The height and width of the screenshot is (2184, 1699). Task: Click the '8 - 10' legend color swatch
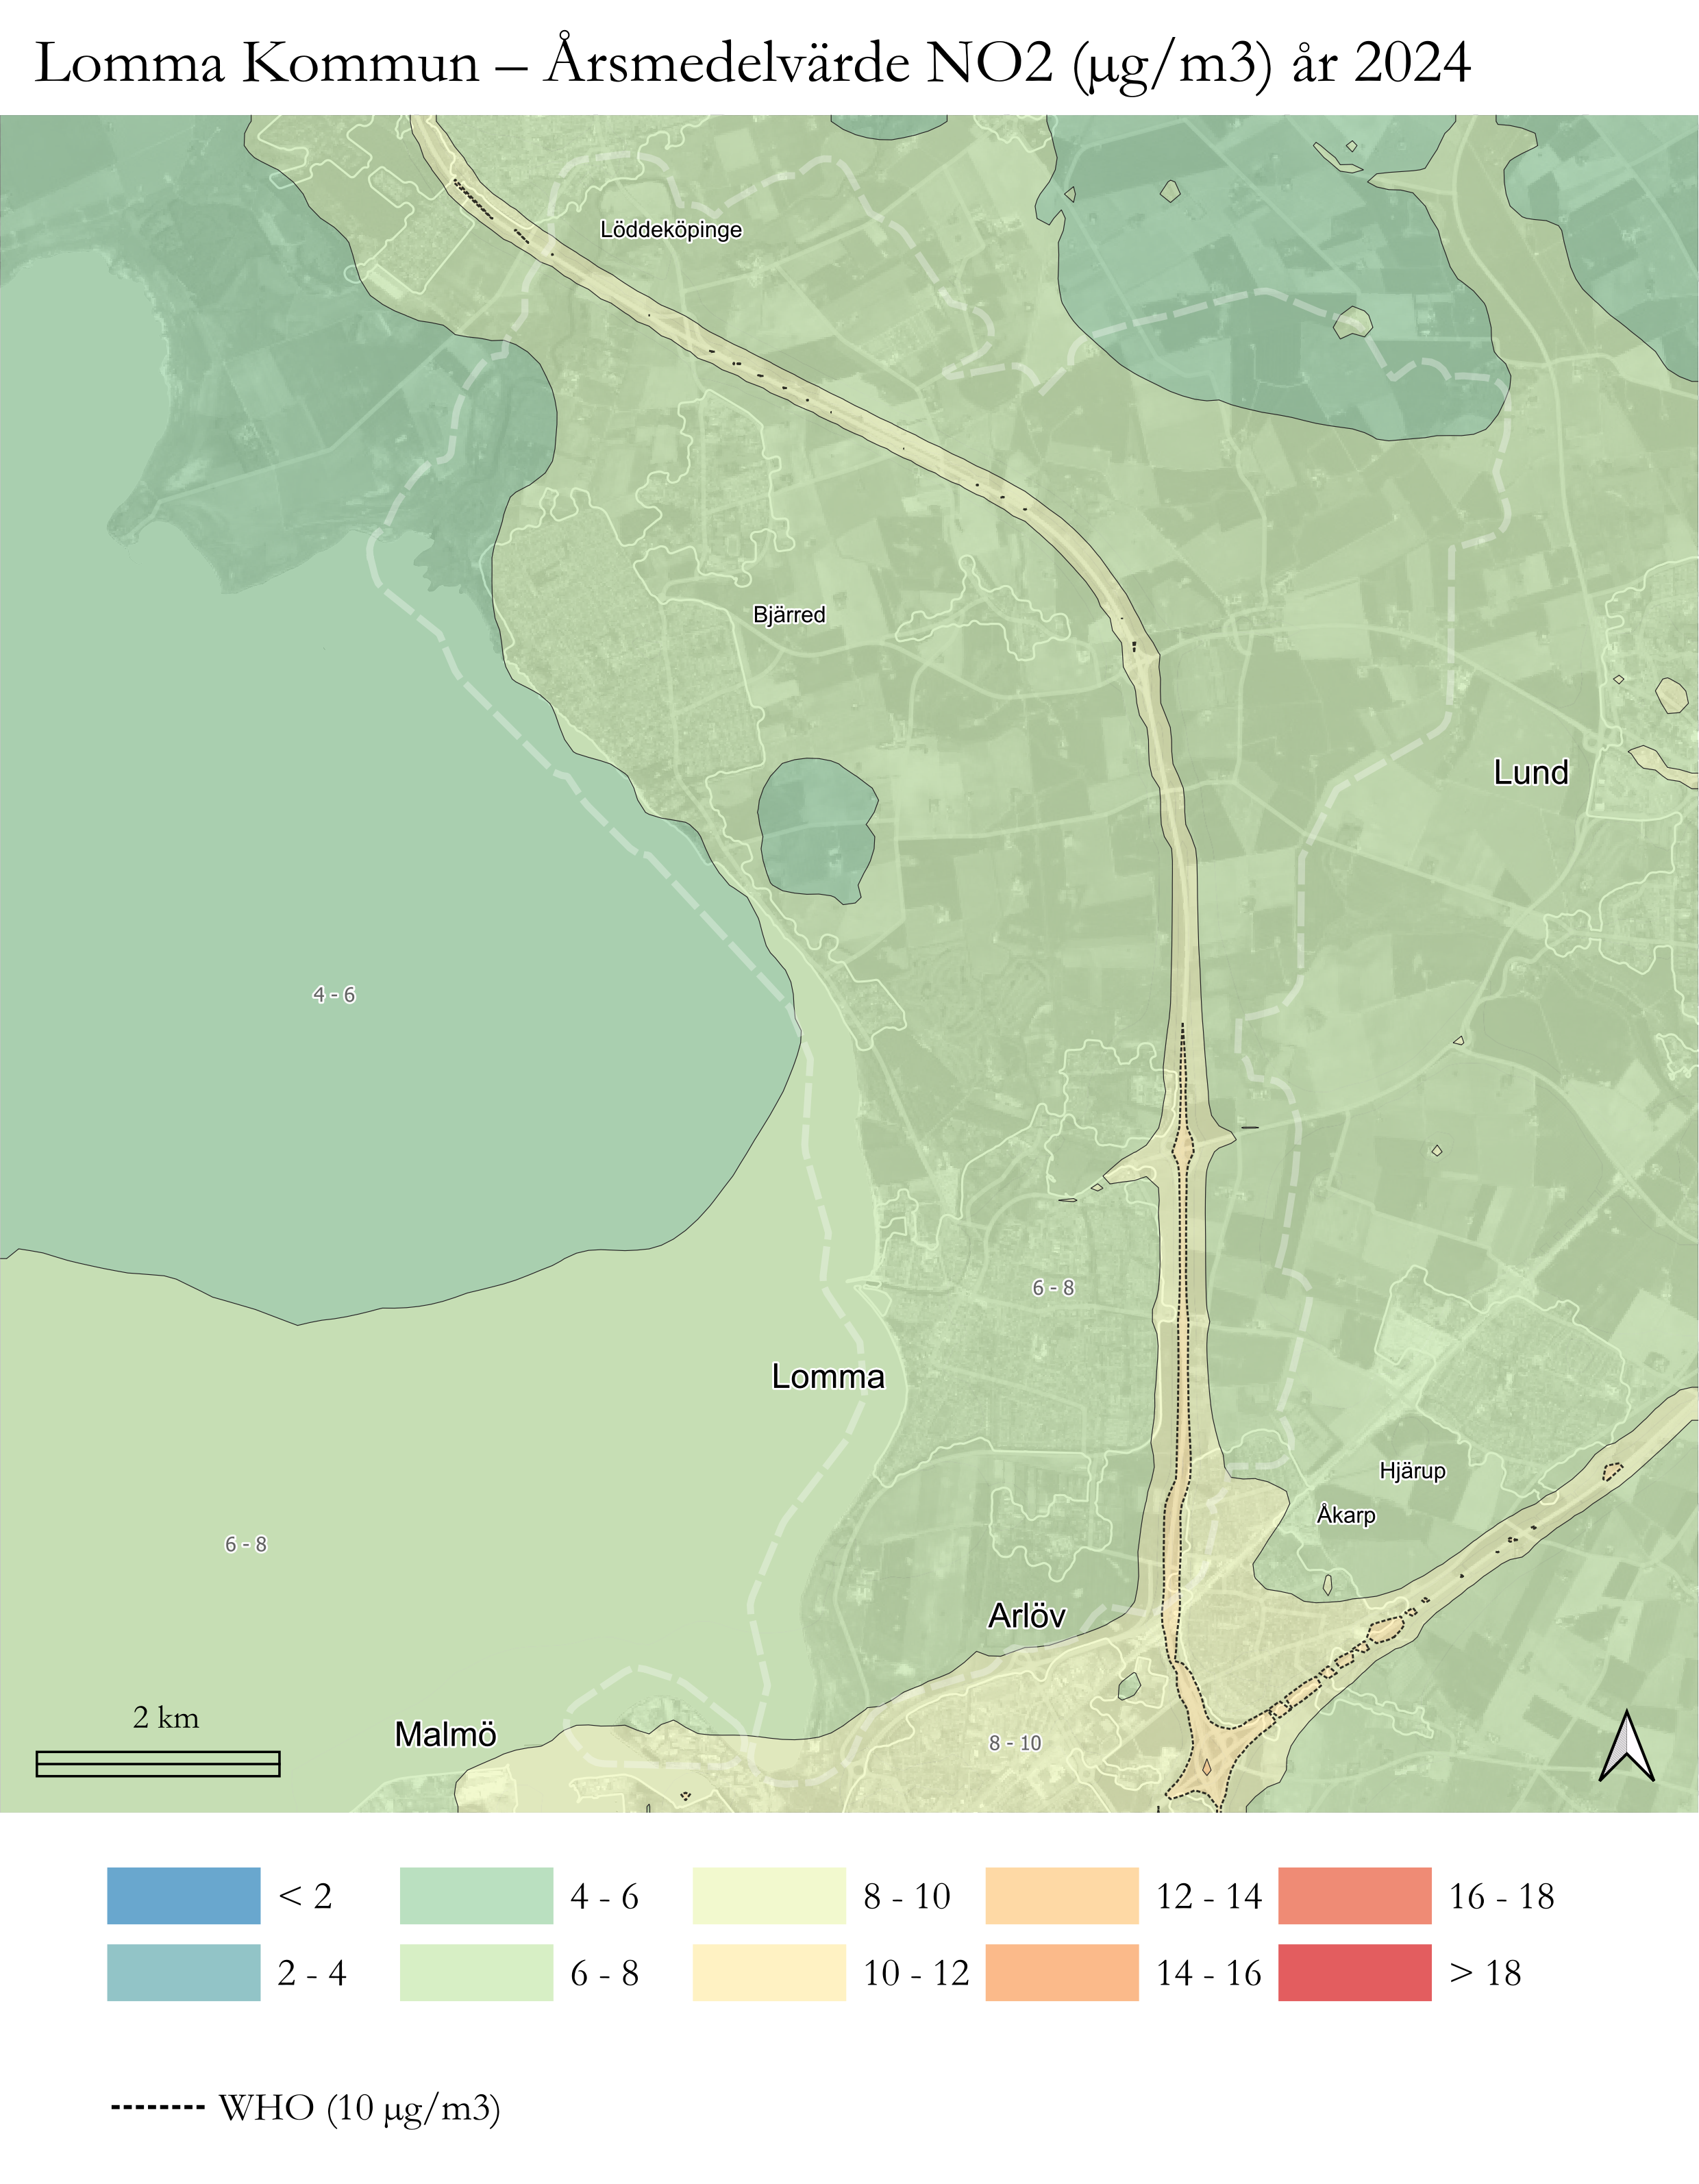click(769, 1895)
